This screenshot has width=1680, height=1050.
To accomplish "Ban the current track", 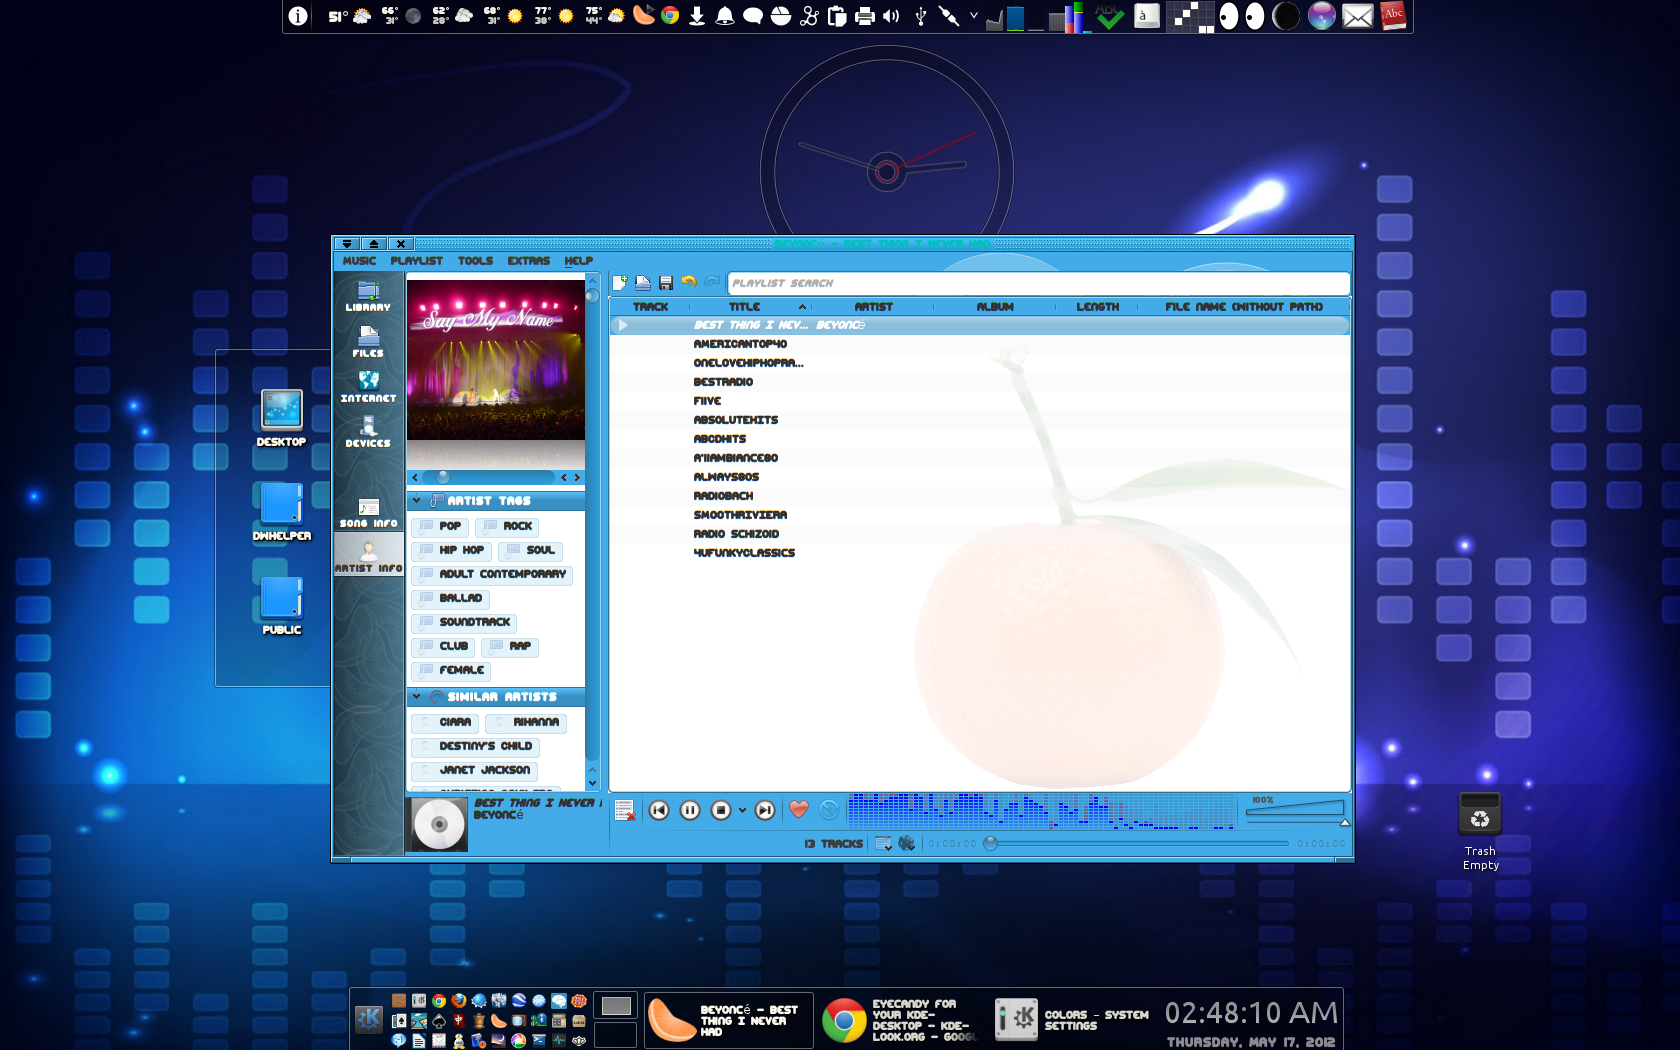I will click(829, 810).
